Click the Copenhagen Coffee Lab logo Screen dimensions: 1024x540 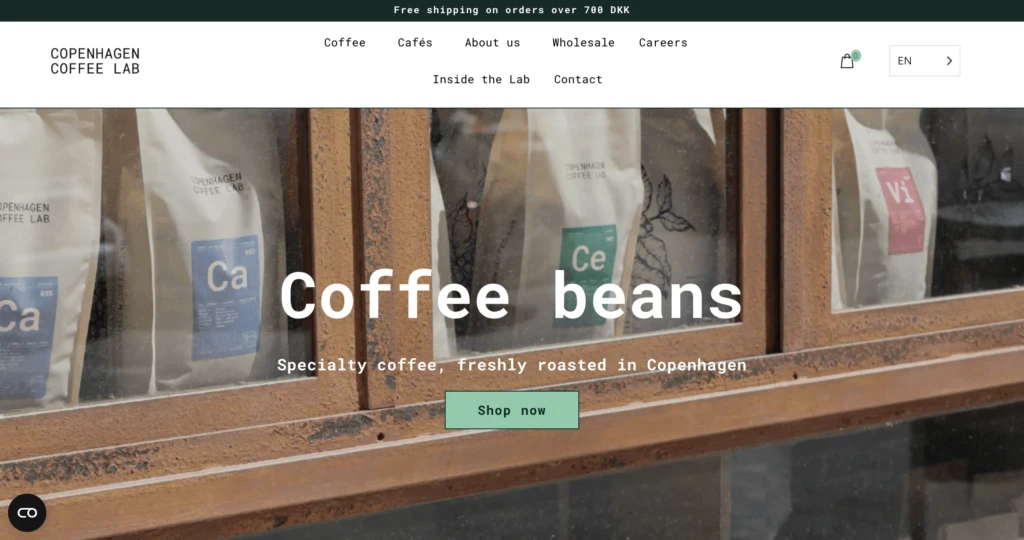click(95, 61)
